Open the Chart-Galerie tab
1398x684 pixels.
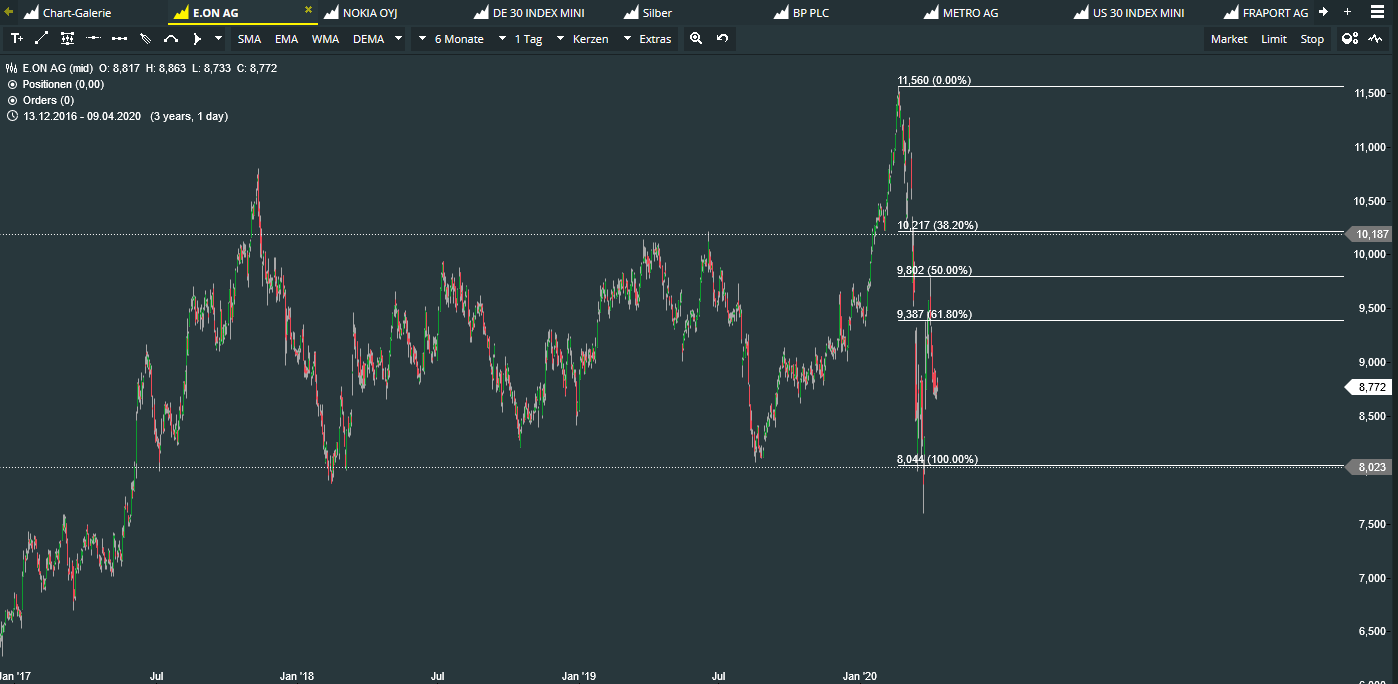coord(76,13)
